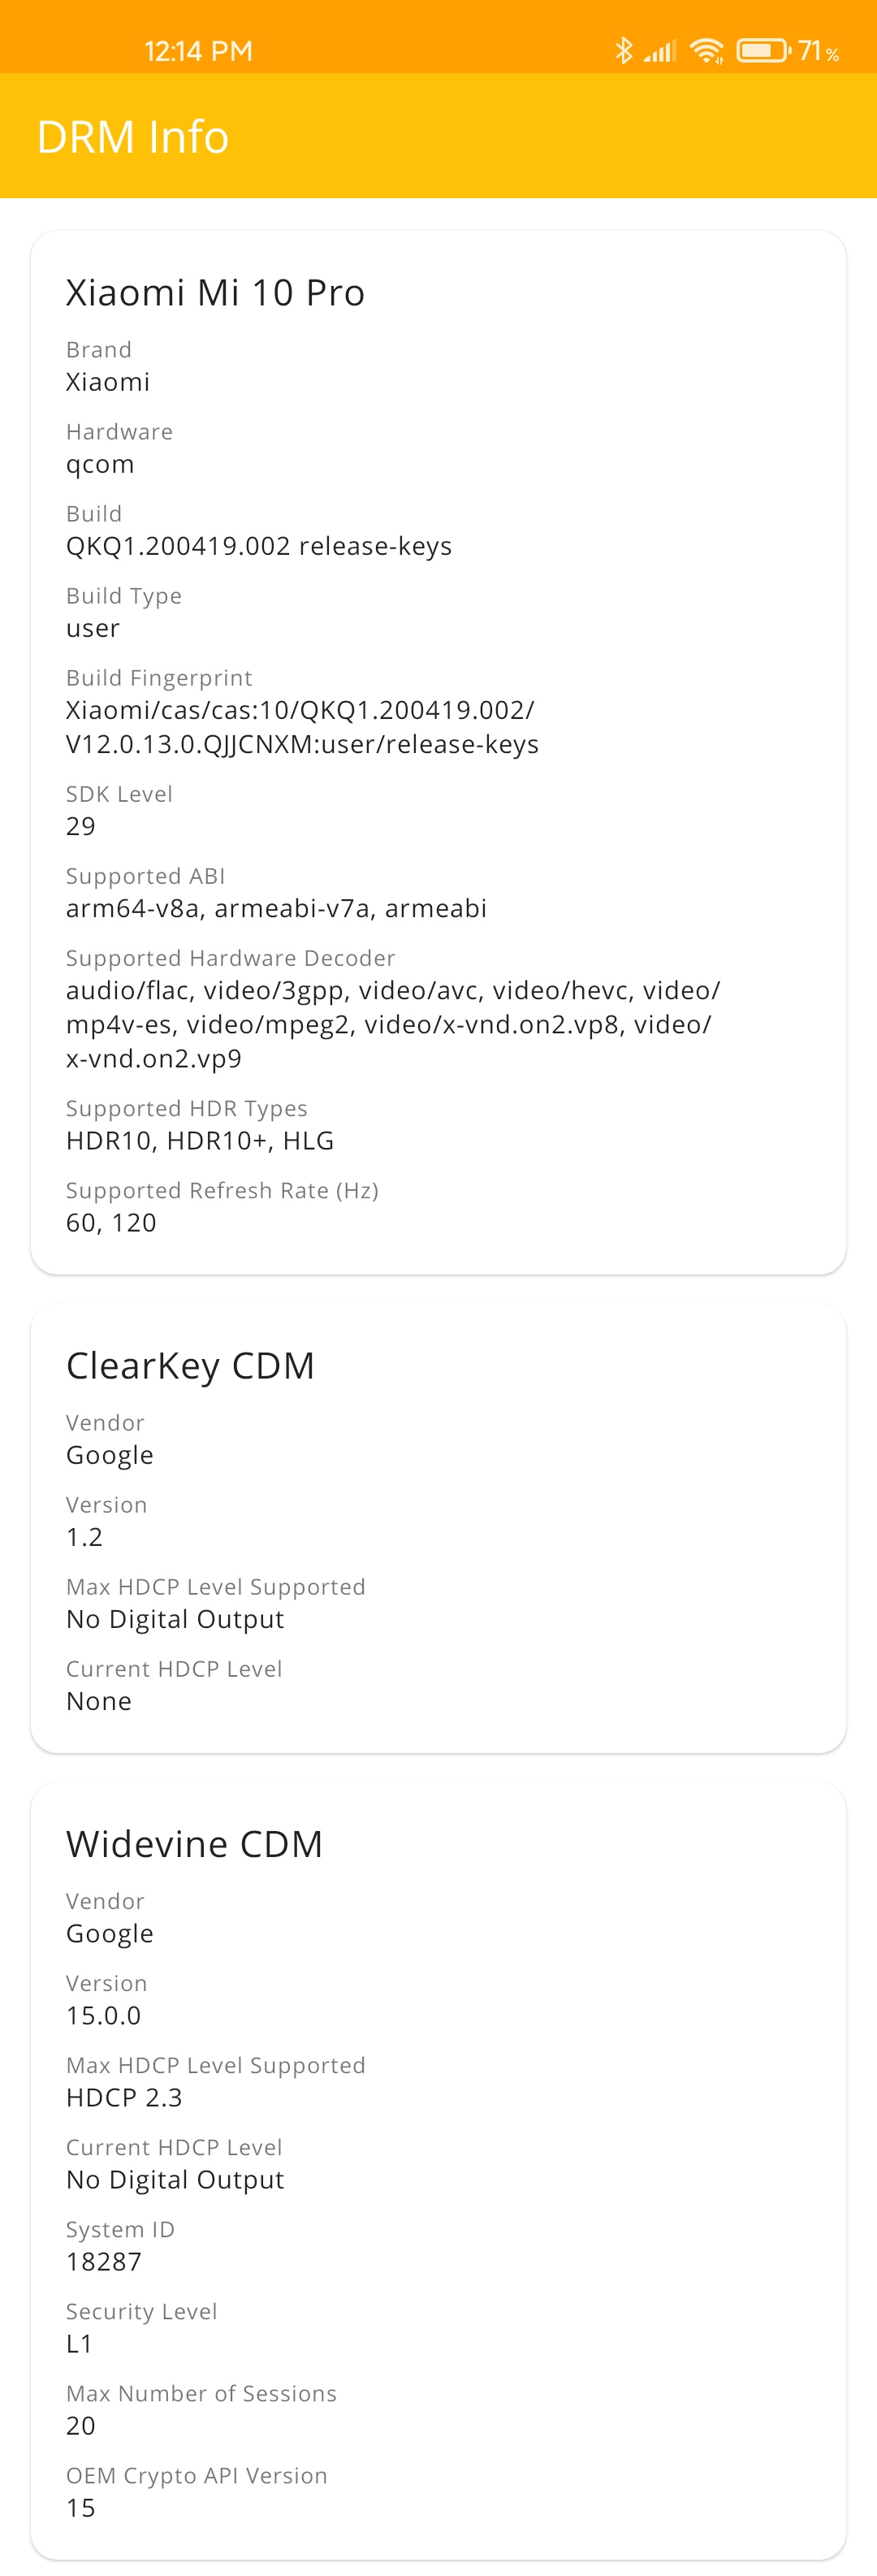Image resolution: width=877 pixels, height=2576 pixels.
Task: Select the SDK Level value 29
Action: coord(81,826)
